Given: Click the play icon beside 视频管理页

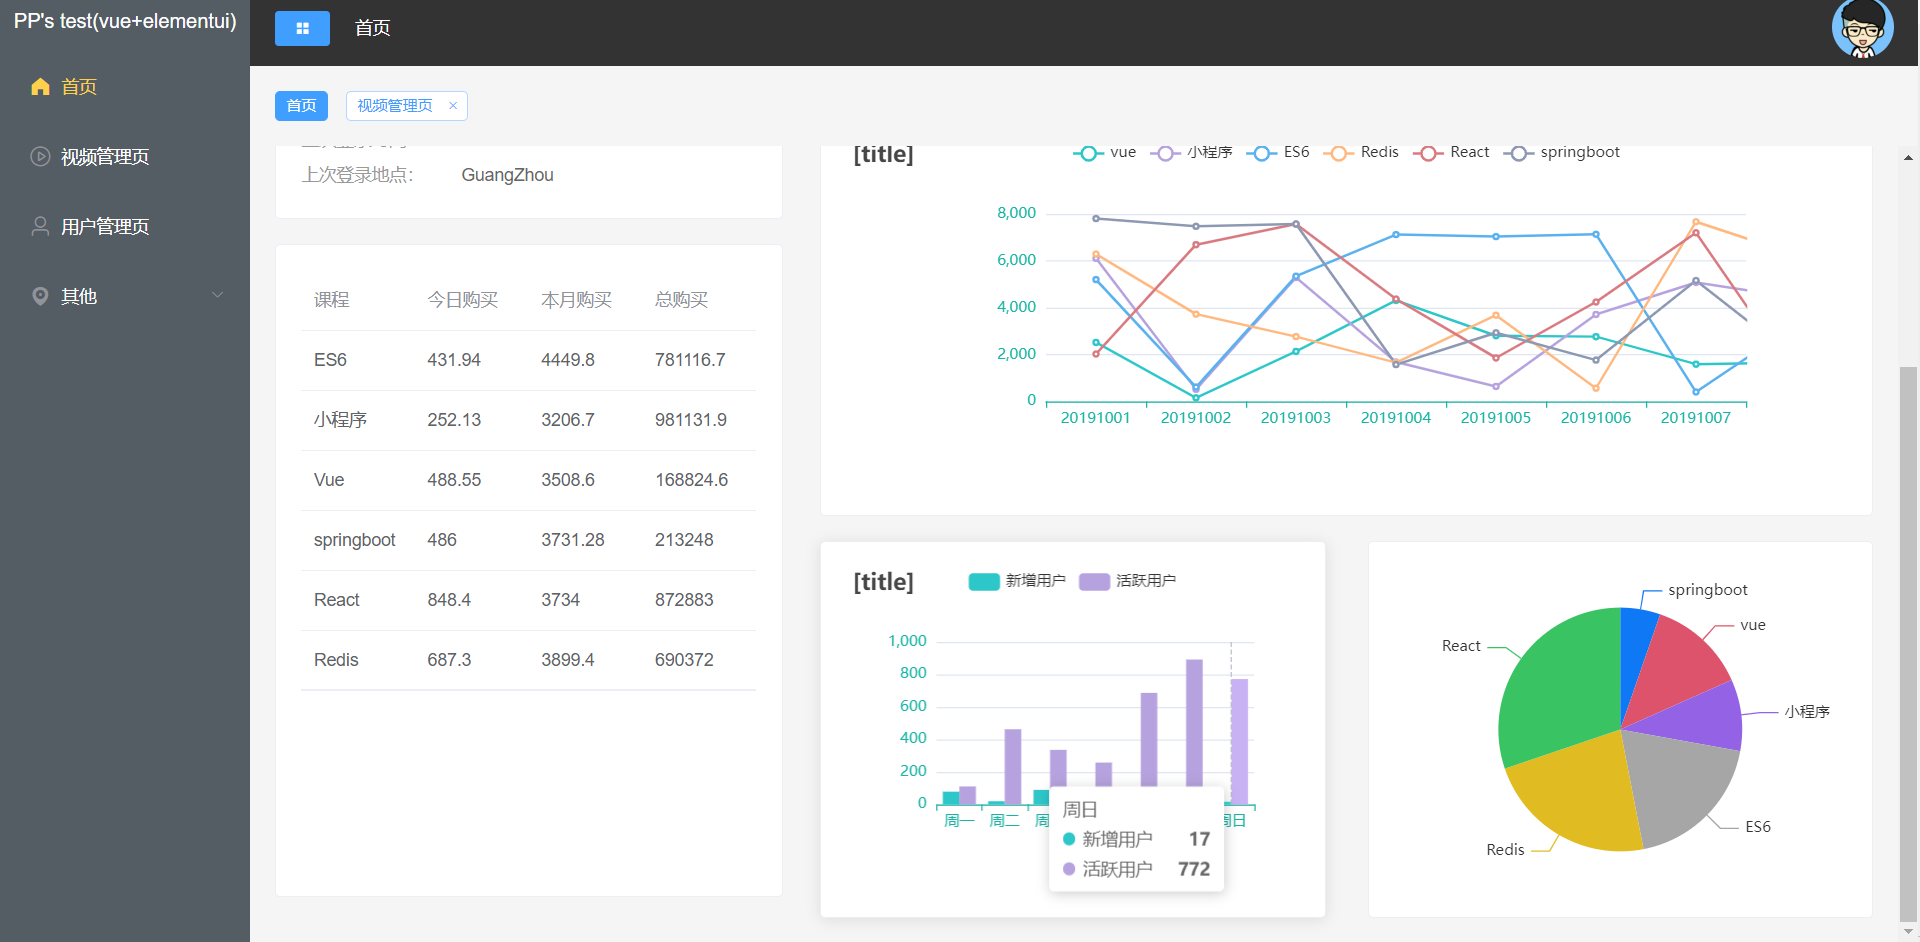Looking at the screenshot, I should pos(40,156).
